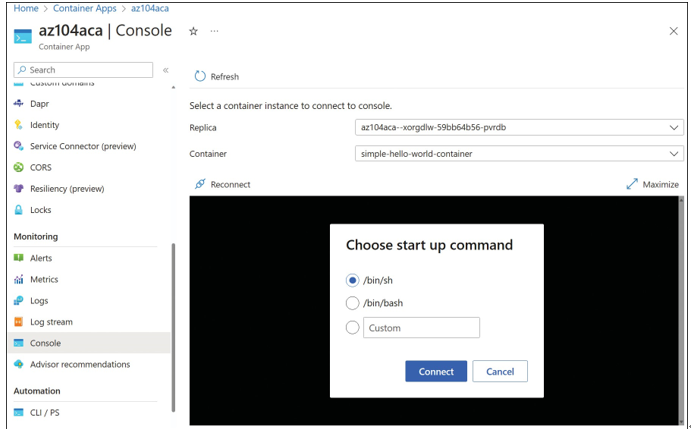Image resolution: width=691 pixels, height=431 pixels.
Task: Close the Console blade with X
Action: coord(673,31)
